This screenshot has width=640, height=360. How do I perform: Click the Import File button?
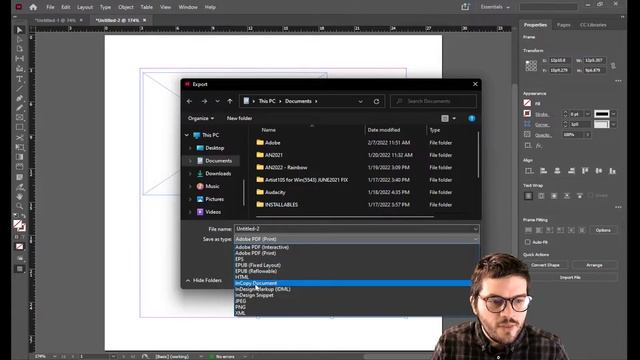(571, 278)
